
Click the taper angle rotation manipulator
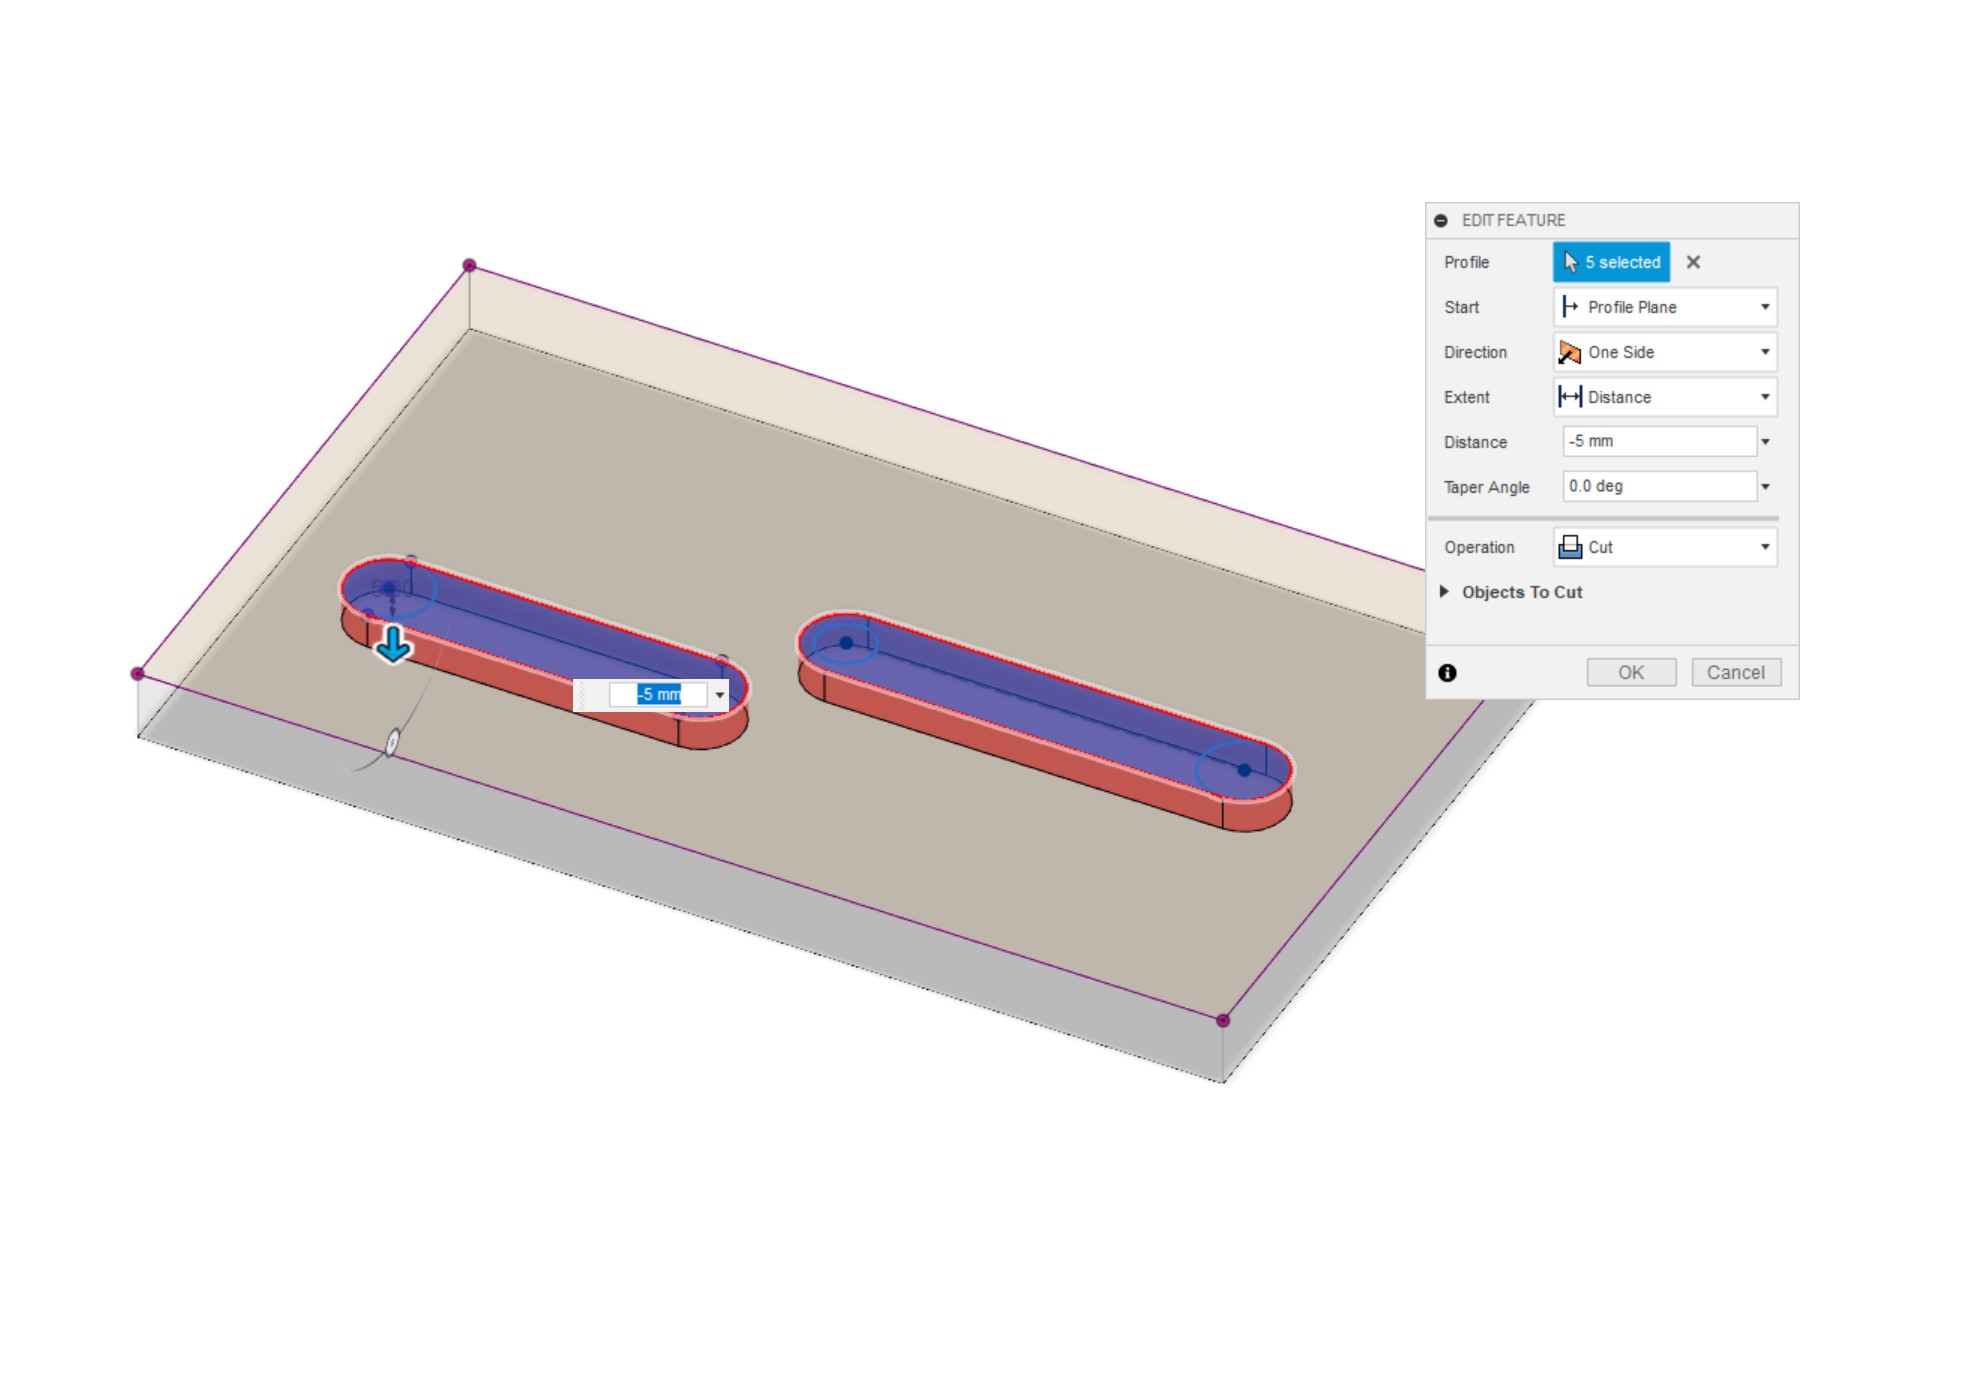(x=392, y=742)
